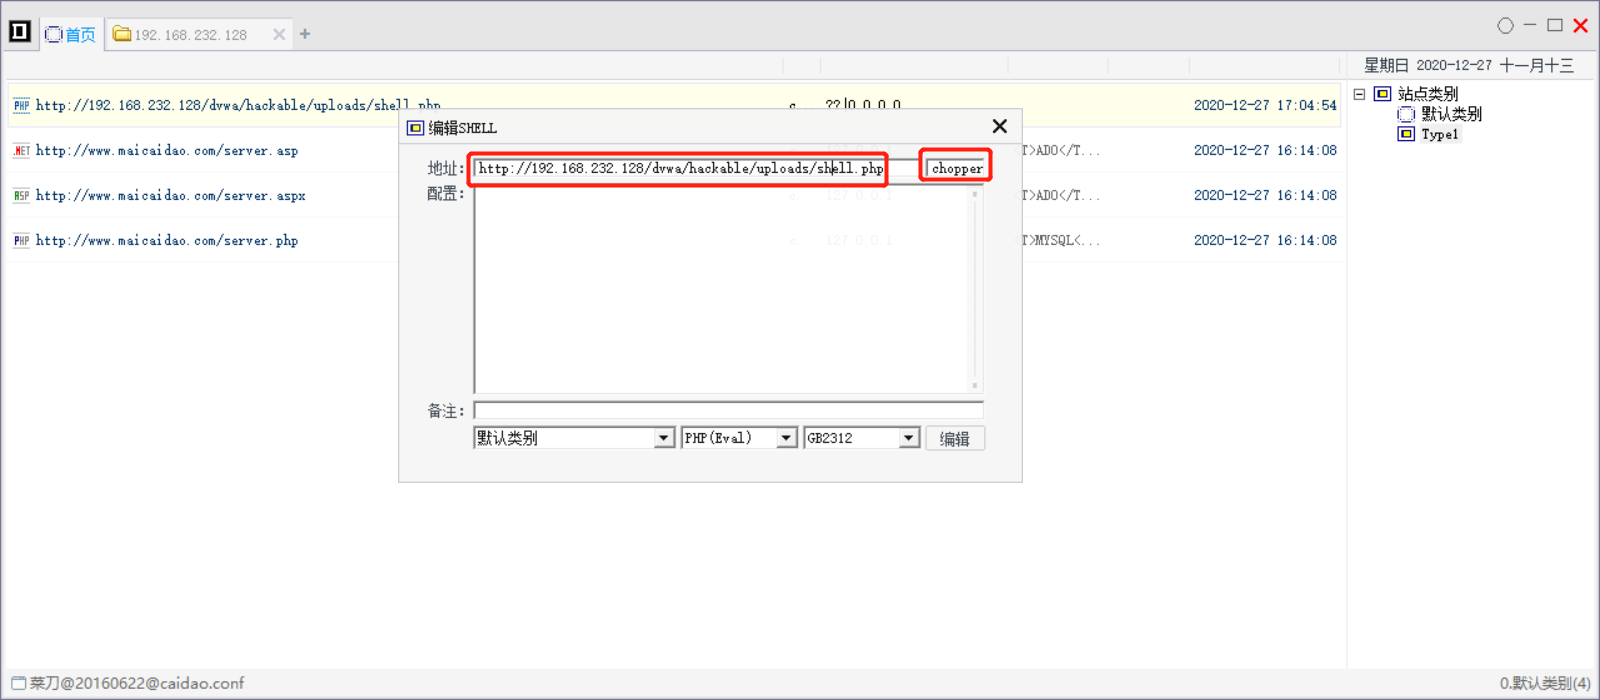Select 默认类别 in the category tree
This screenshot has height=700, width=1600.
(1452, 114)
